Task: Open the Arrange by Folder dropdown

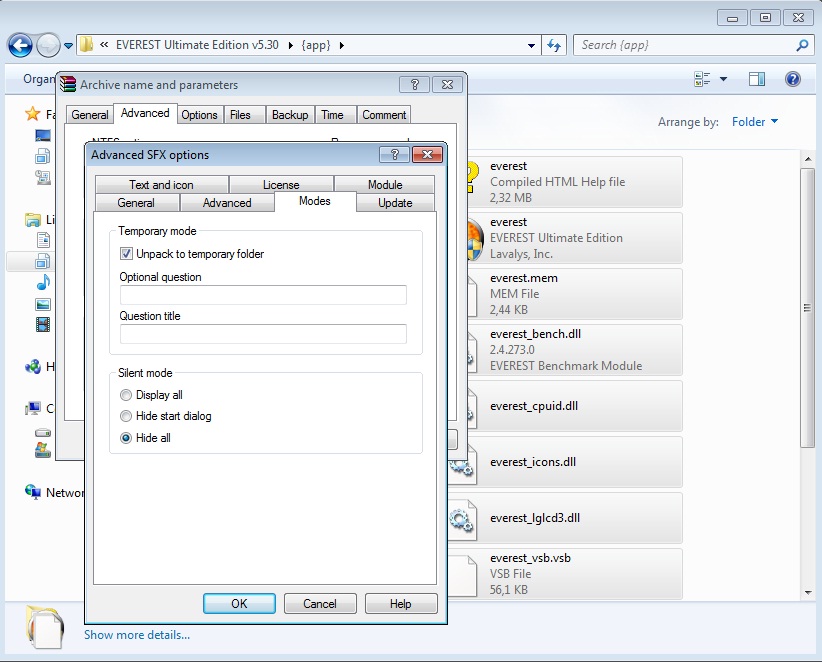Action: click(x=755, y=122)
